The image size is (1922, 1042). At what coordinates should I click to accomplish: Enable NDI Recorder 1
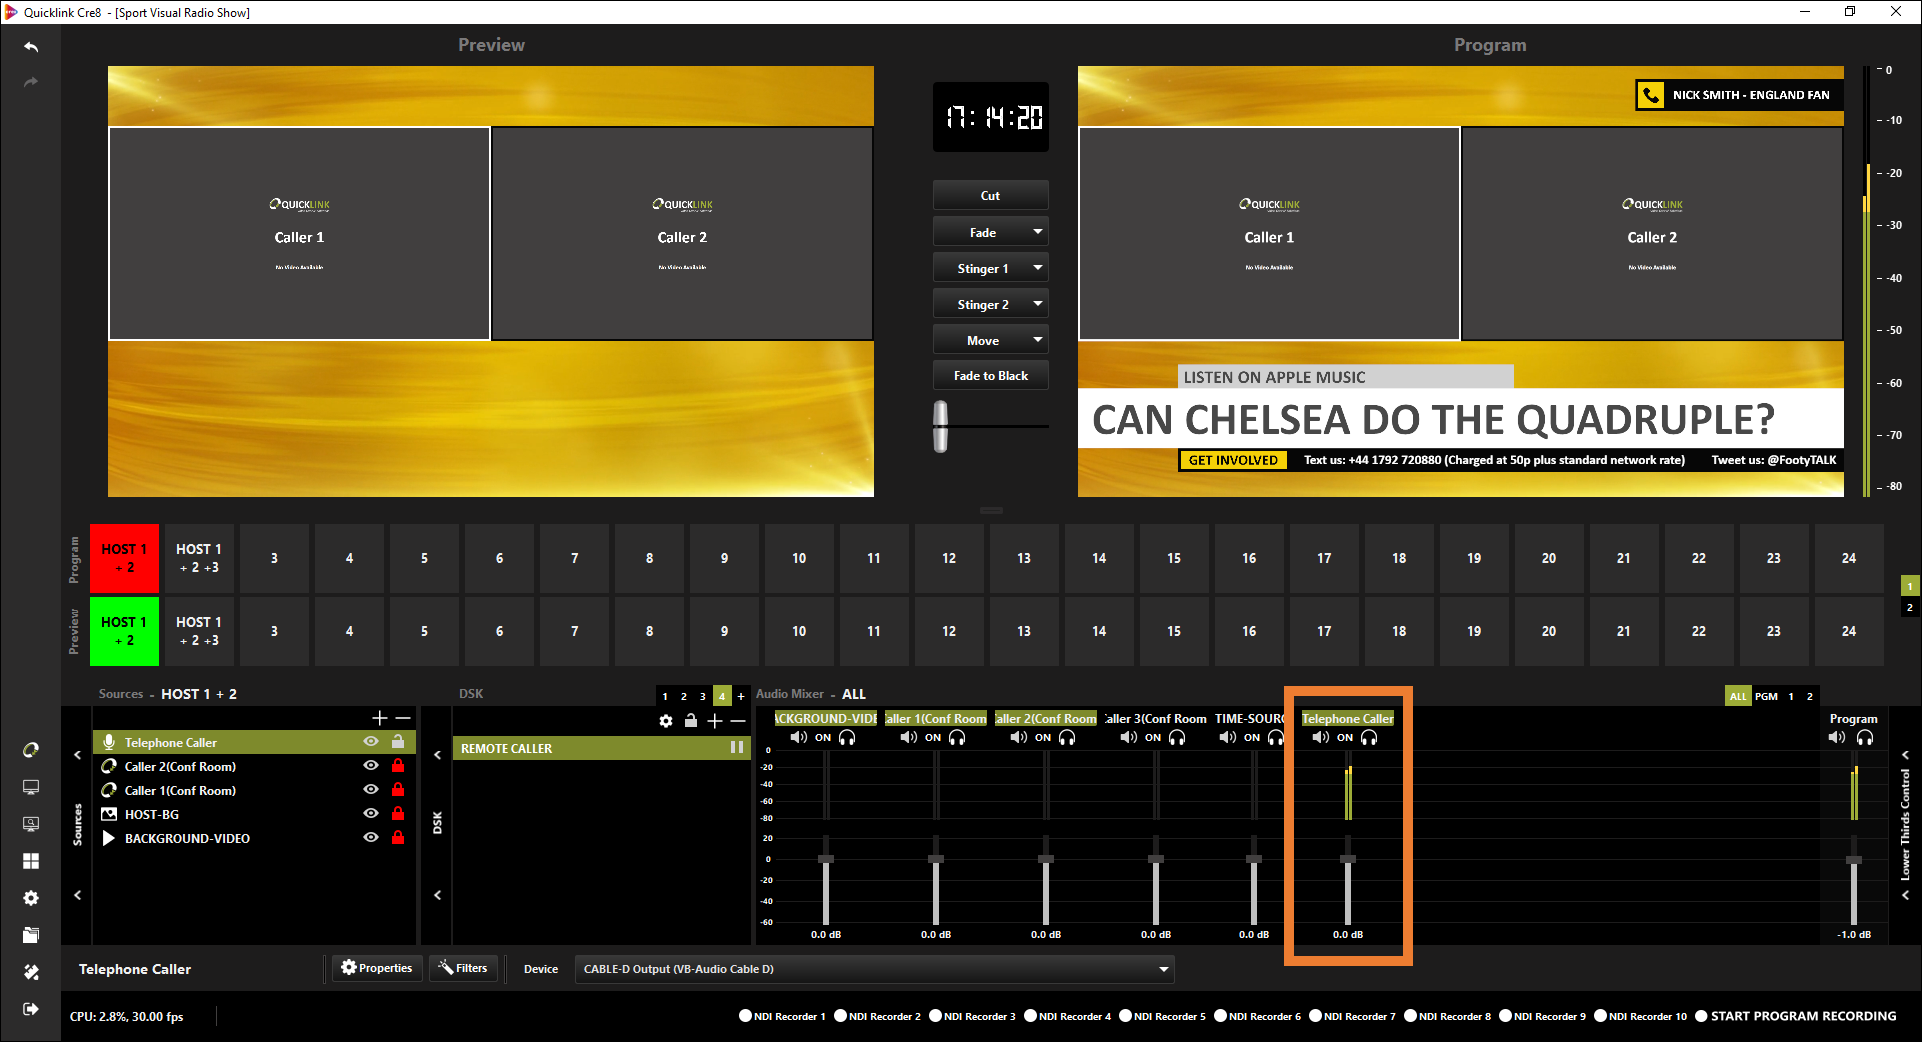pos(745,1016)
